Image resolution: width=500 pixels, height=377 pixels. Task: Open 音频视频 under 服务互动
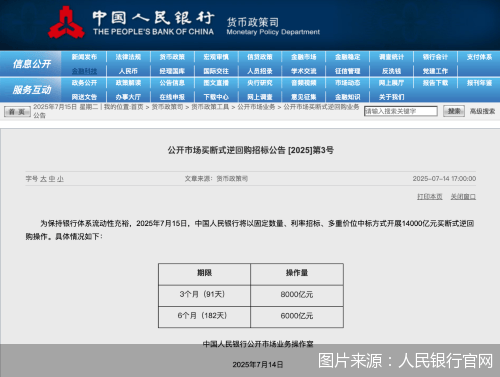[304, 83]
